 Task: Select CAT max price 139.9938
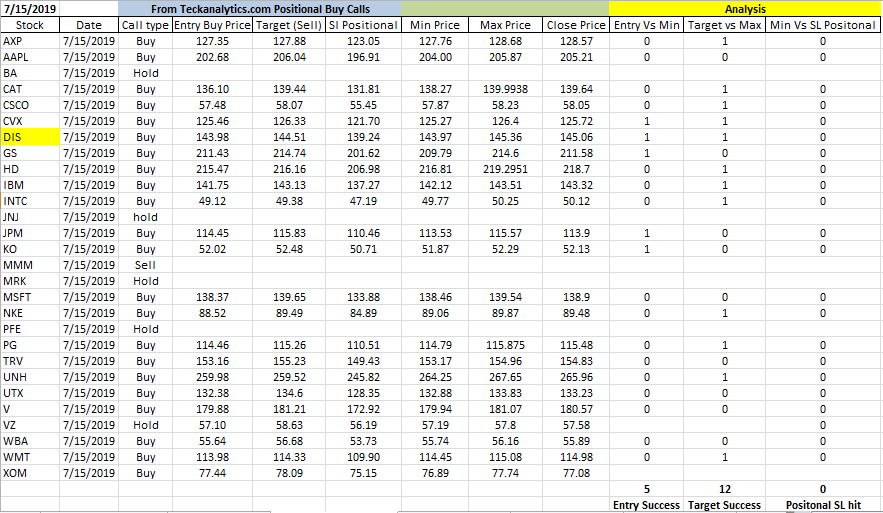tap(505, 89)
